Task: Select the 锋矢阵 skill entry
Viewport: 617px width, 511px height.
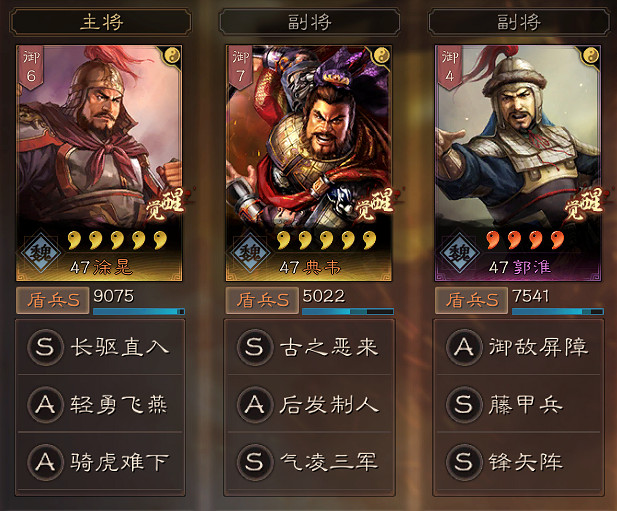Action: [x=519, y=462]
